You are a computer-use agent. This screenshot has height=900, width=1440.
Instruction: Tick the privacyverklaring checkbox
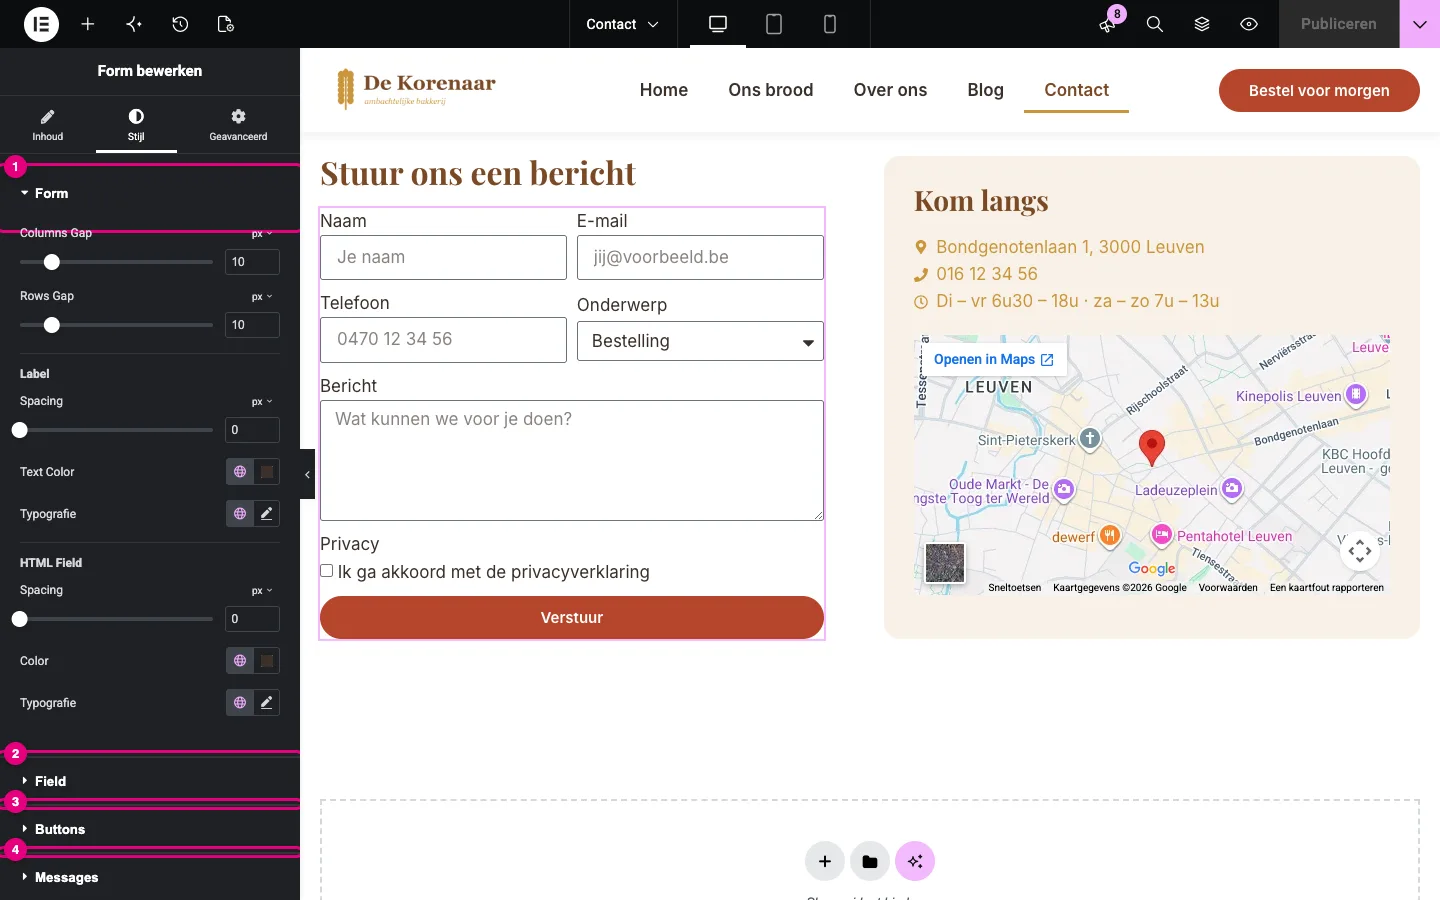pos(327,571)
